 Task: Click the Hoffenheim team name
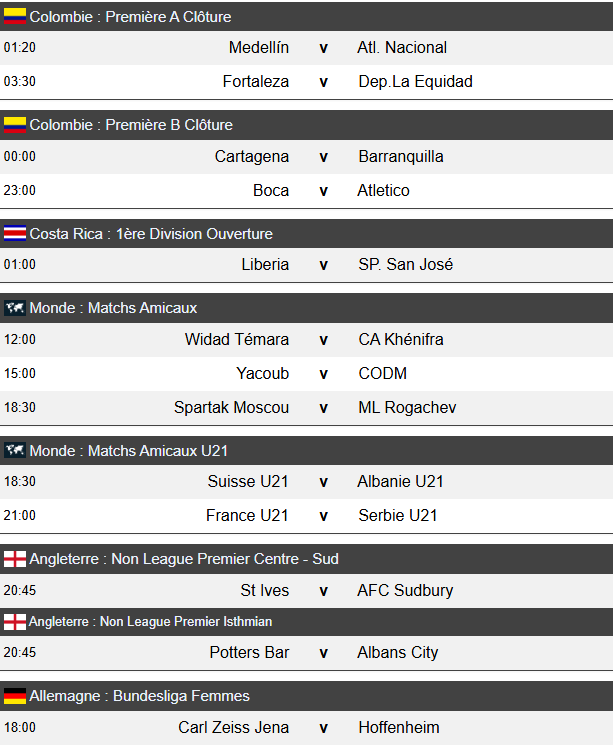coord(399,727)
